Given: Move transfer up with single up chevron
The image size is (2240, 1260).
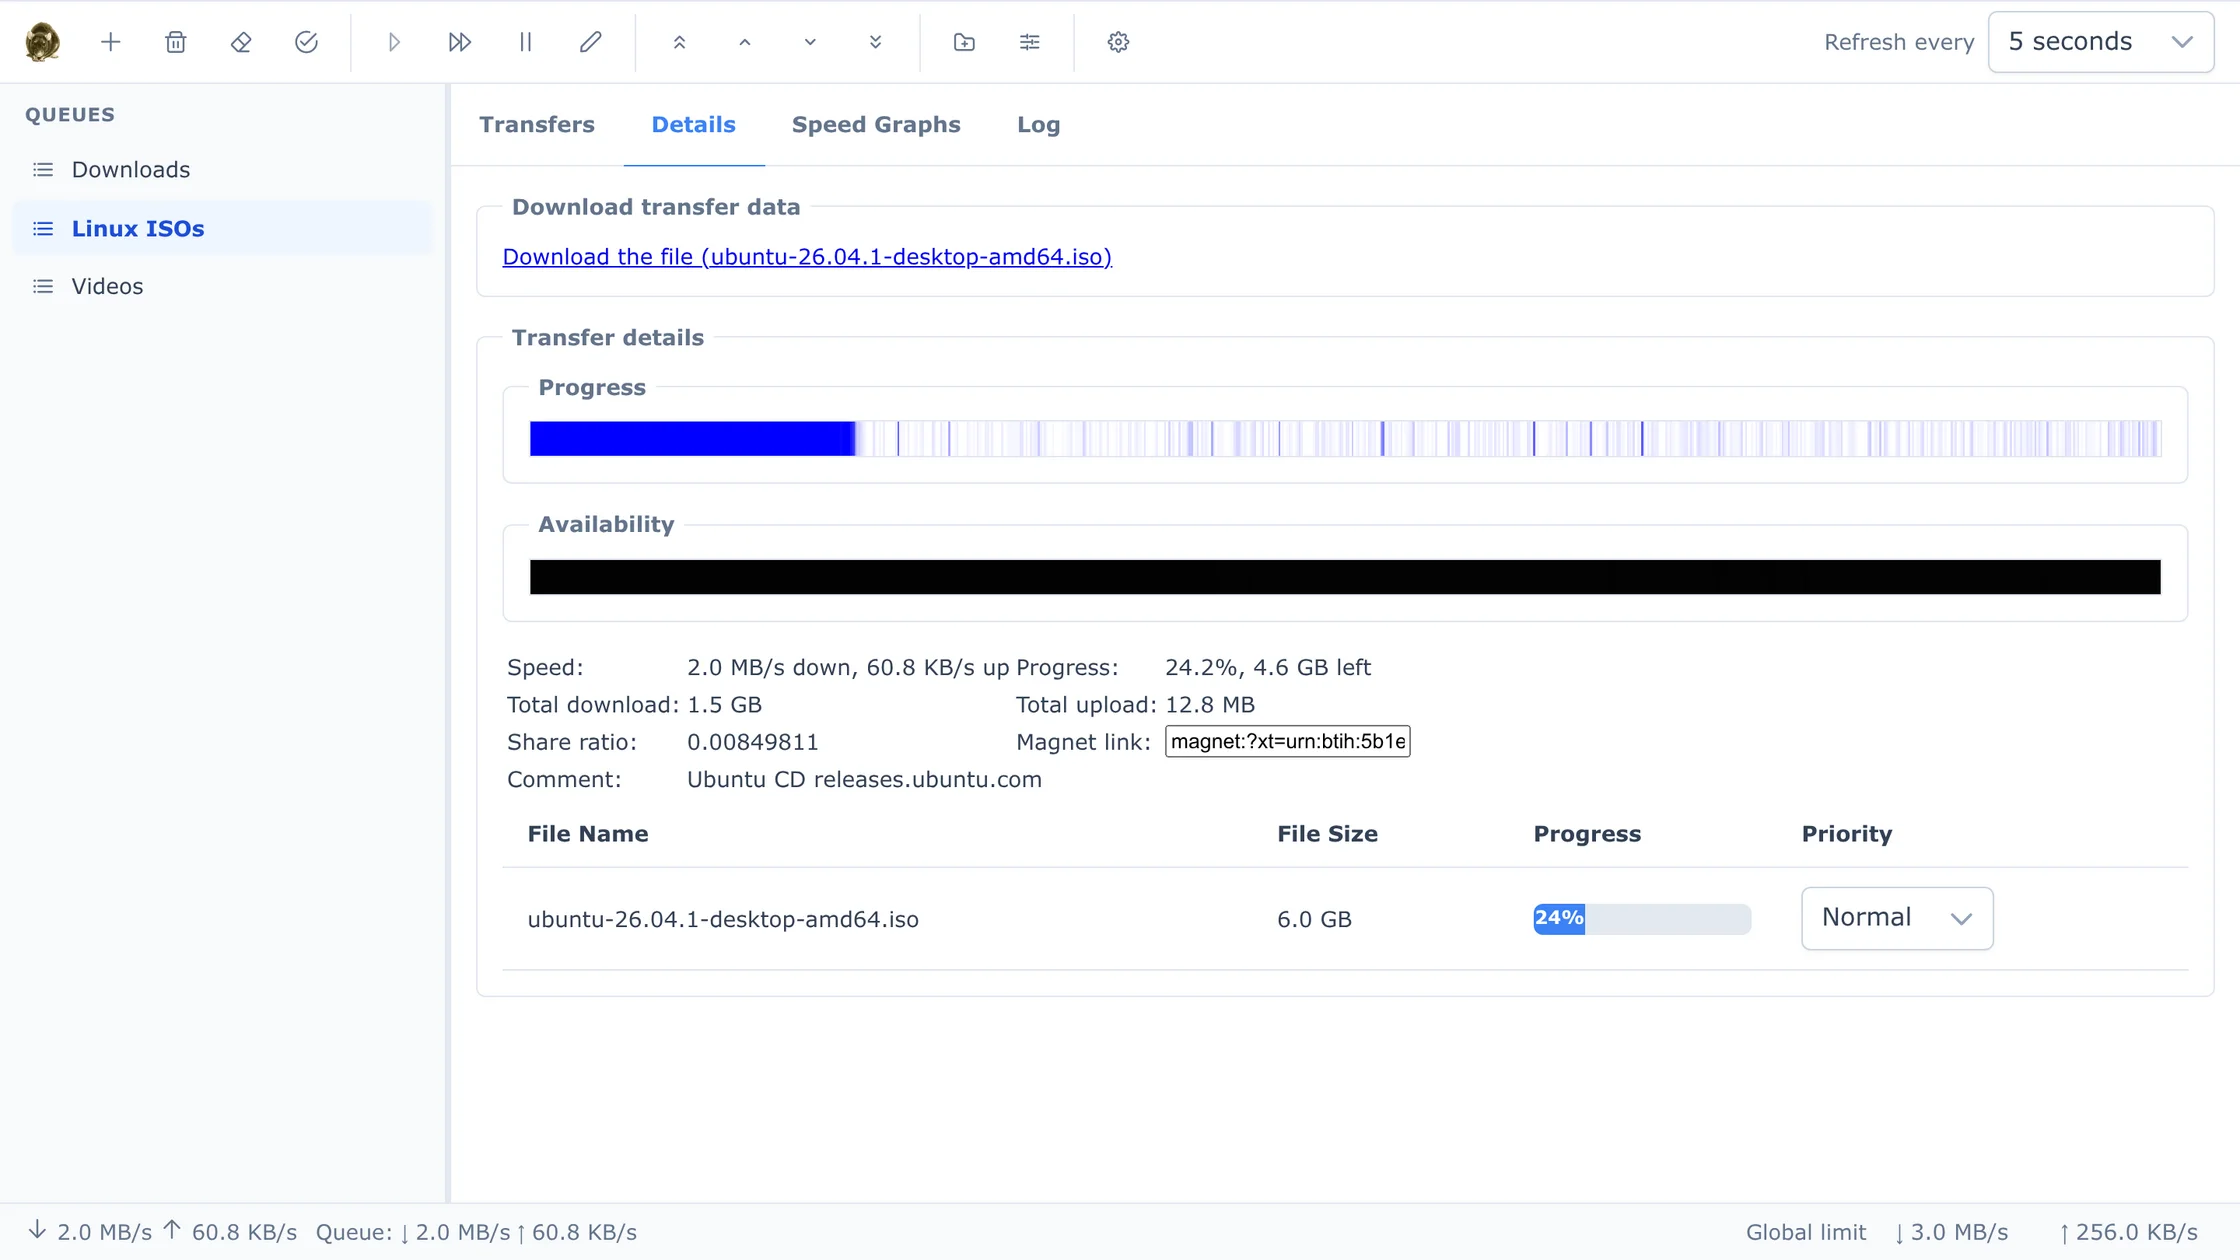Looking at the screenshot, I should [x=745, y=42].
